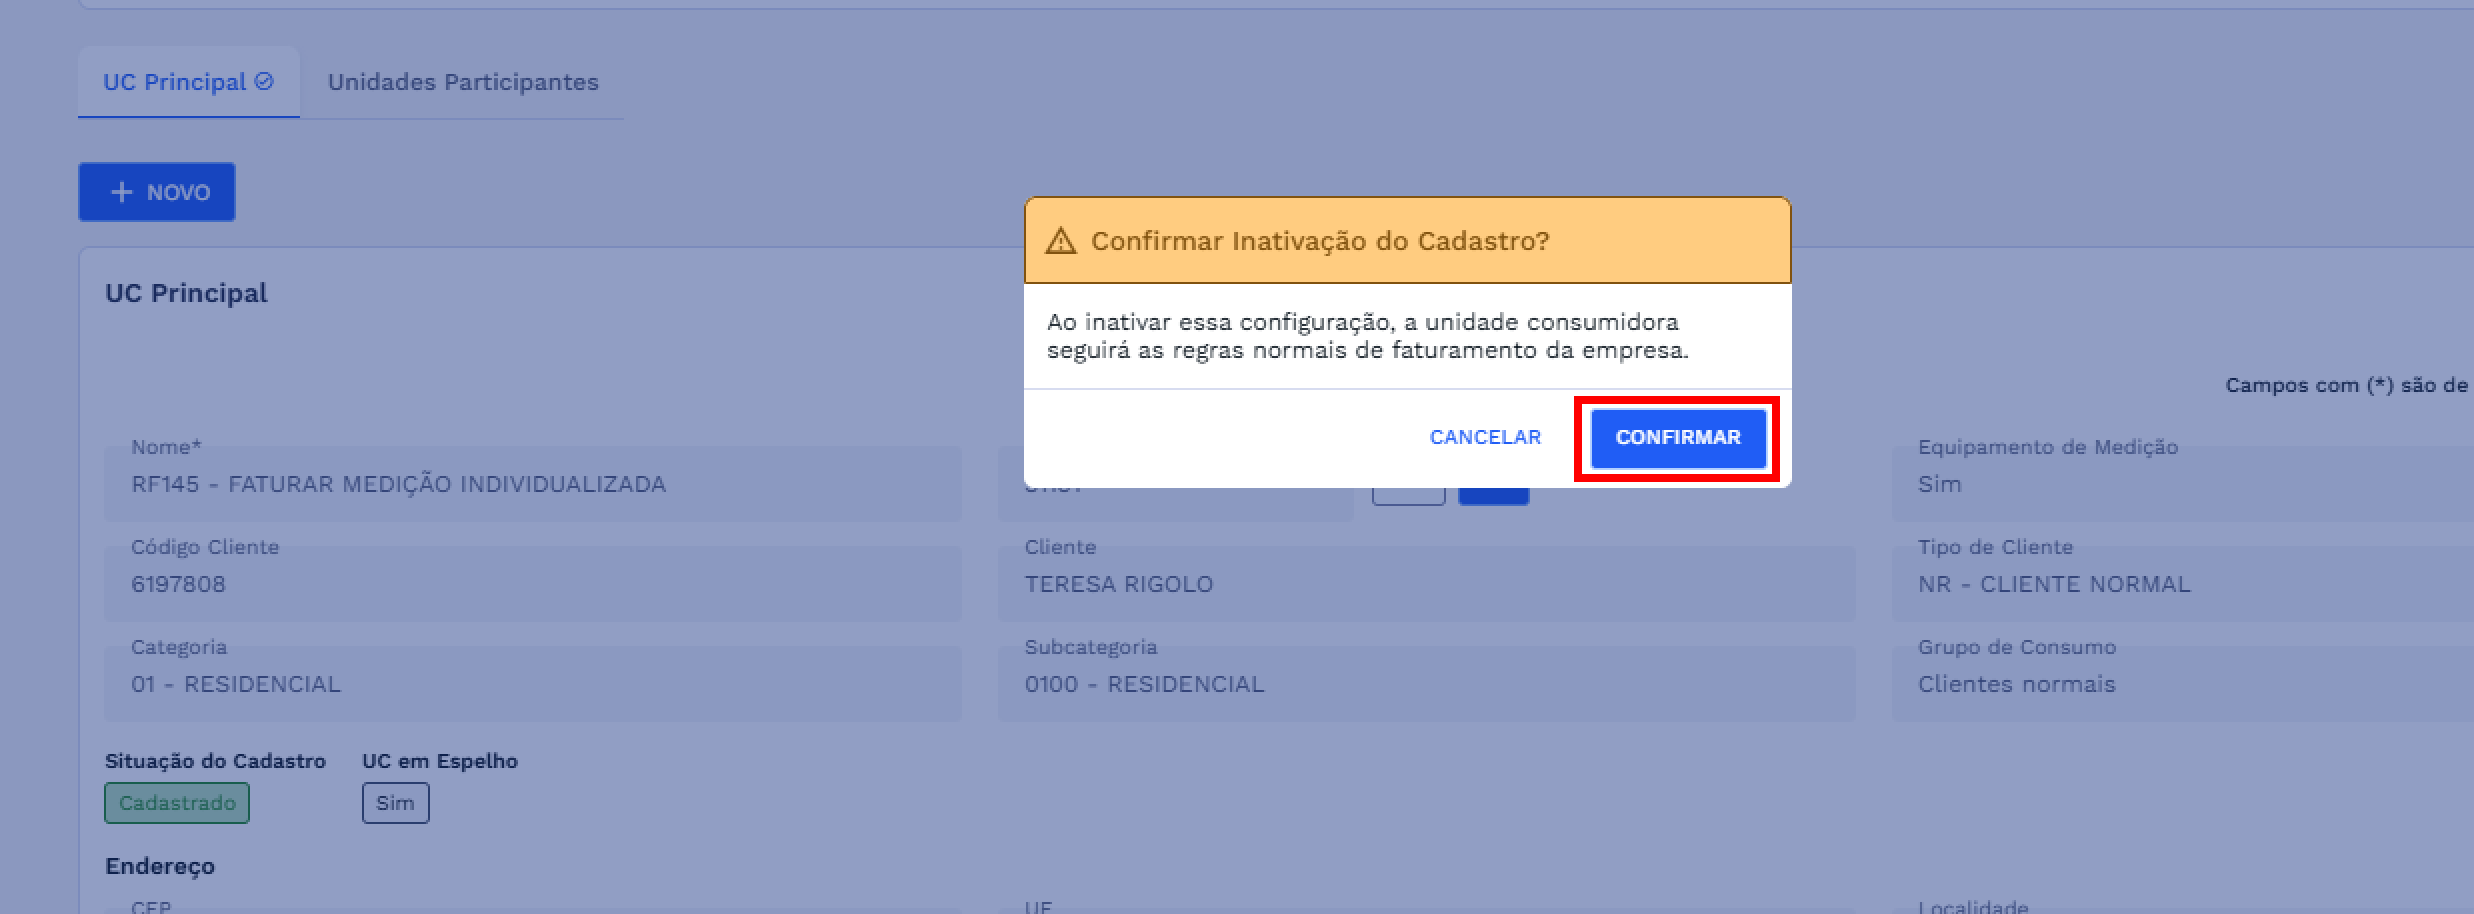
Task: Click the dialog title Confirmar Inativação do Cadastro
Action: [1320, 241]
